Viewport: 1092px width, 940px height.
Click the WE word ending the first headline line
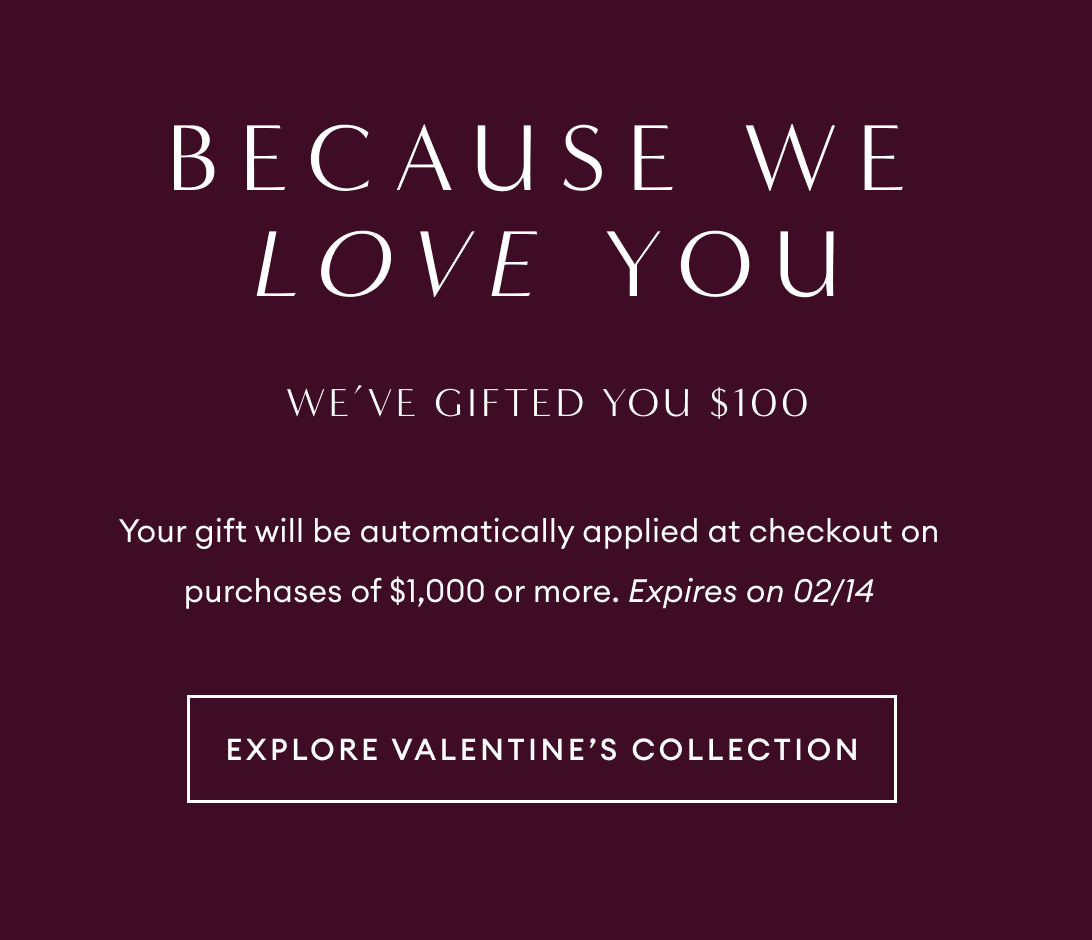[x=829, y=159]
